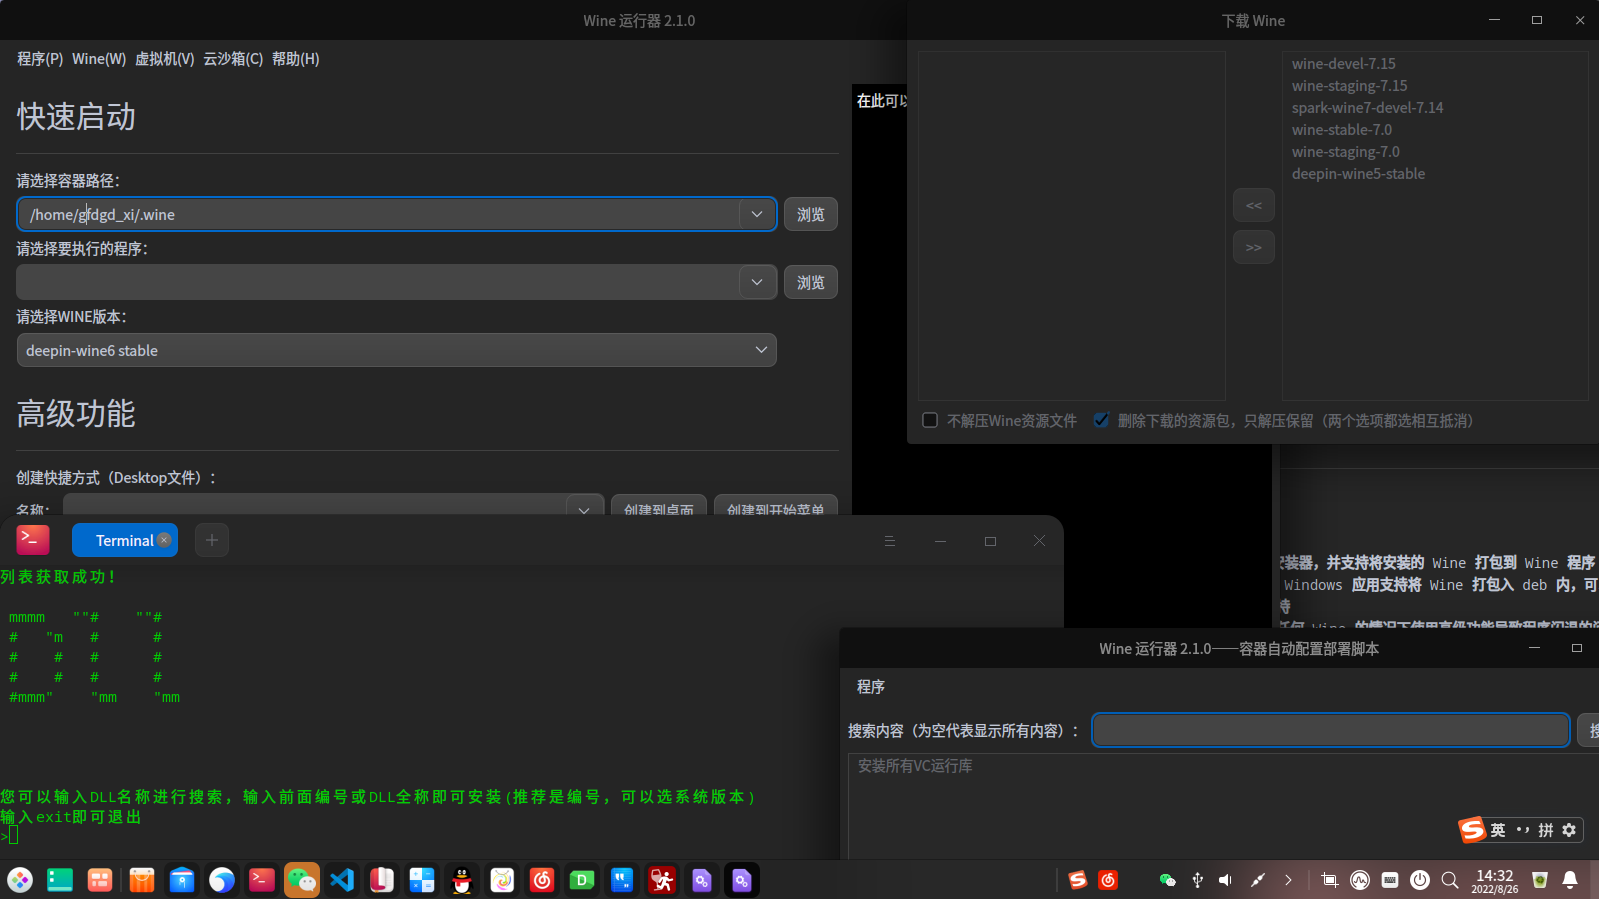Open the trash bin in the tray
The width and height of the screenshot is (1599, 899).
coord(1540,880)
